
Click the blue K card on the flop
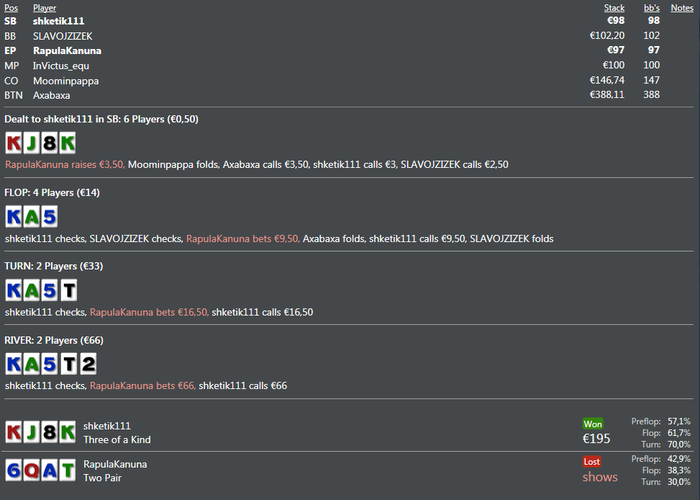(x=13, y=217)
